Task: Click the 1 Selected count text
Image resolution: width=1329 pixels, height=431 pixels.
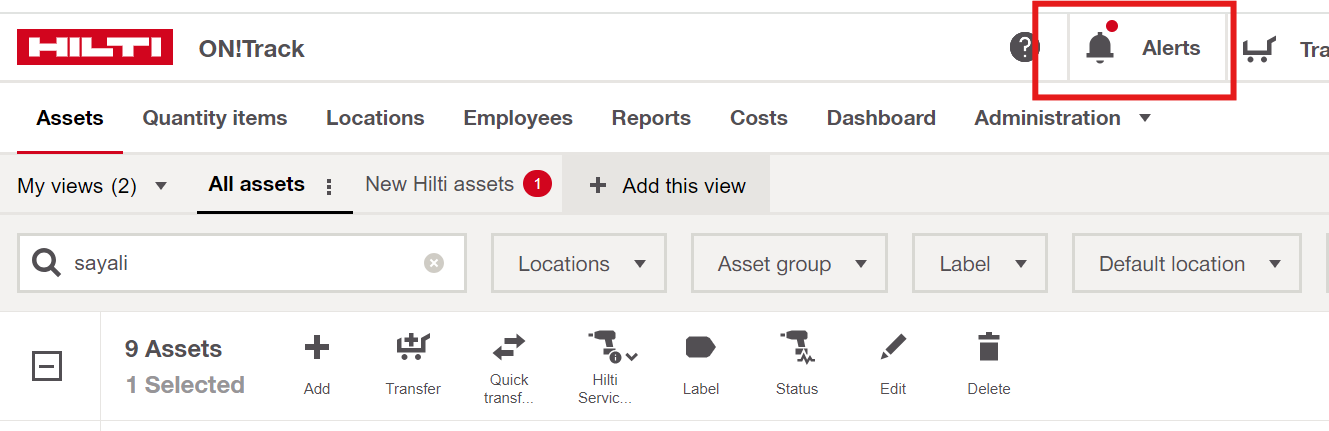Action: [x=185, y=385]
